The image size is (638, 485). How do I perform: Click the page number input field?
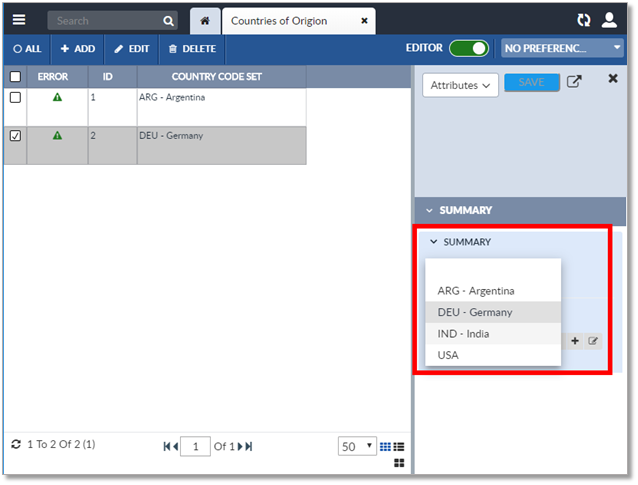[x=195, y=447]
